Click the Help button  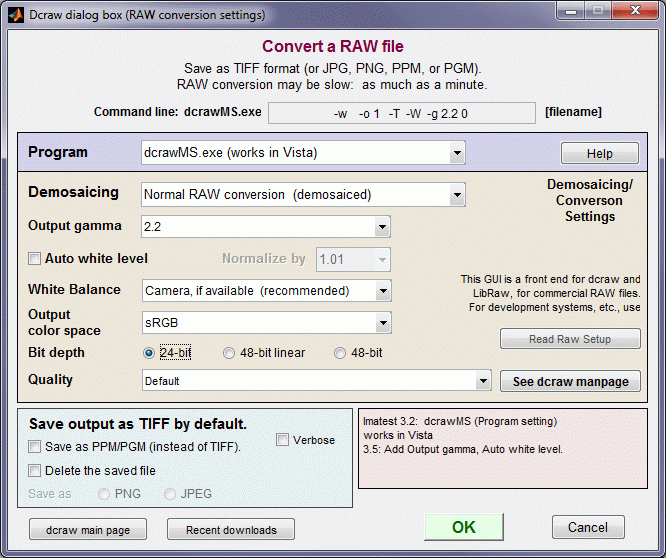pos(600,153)
